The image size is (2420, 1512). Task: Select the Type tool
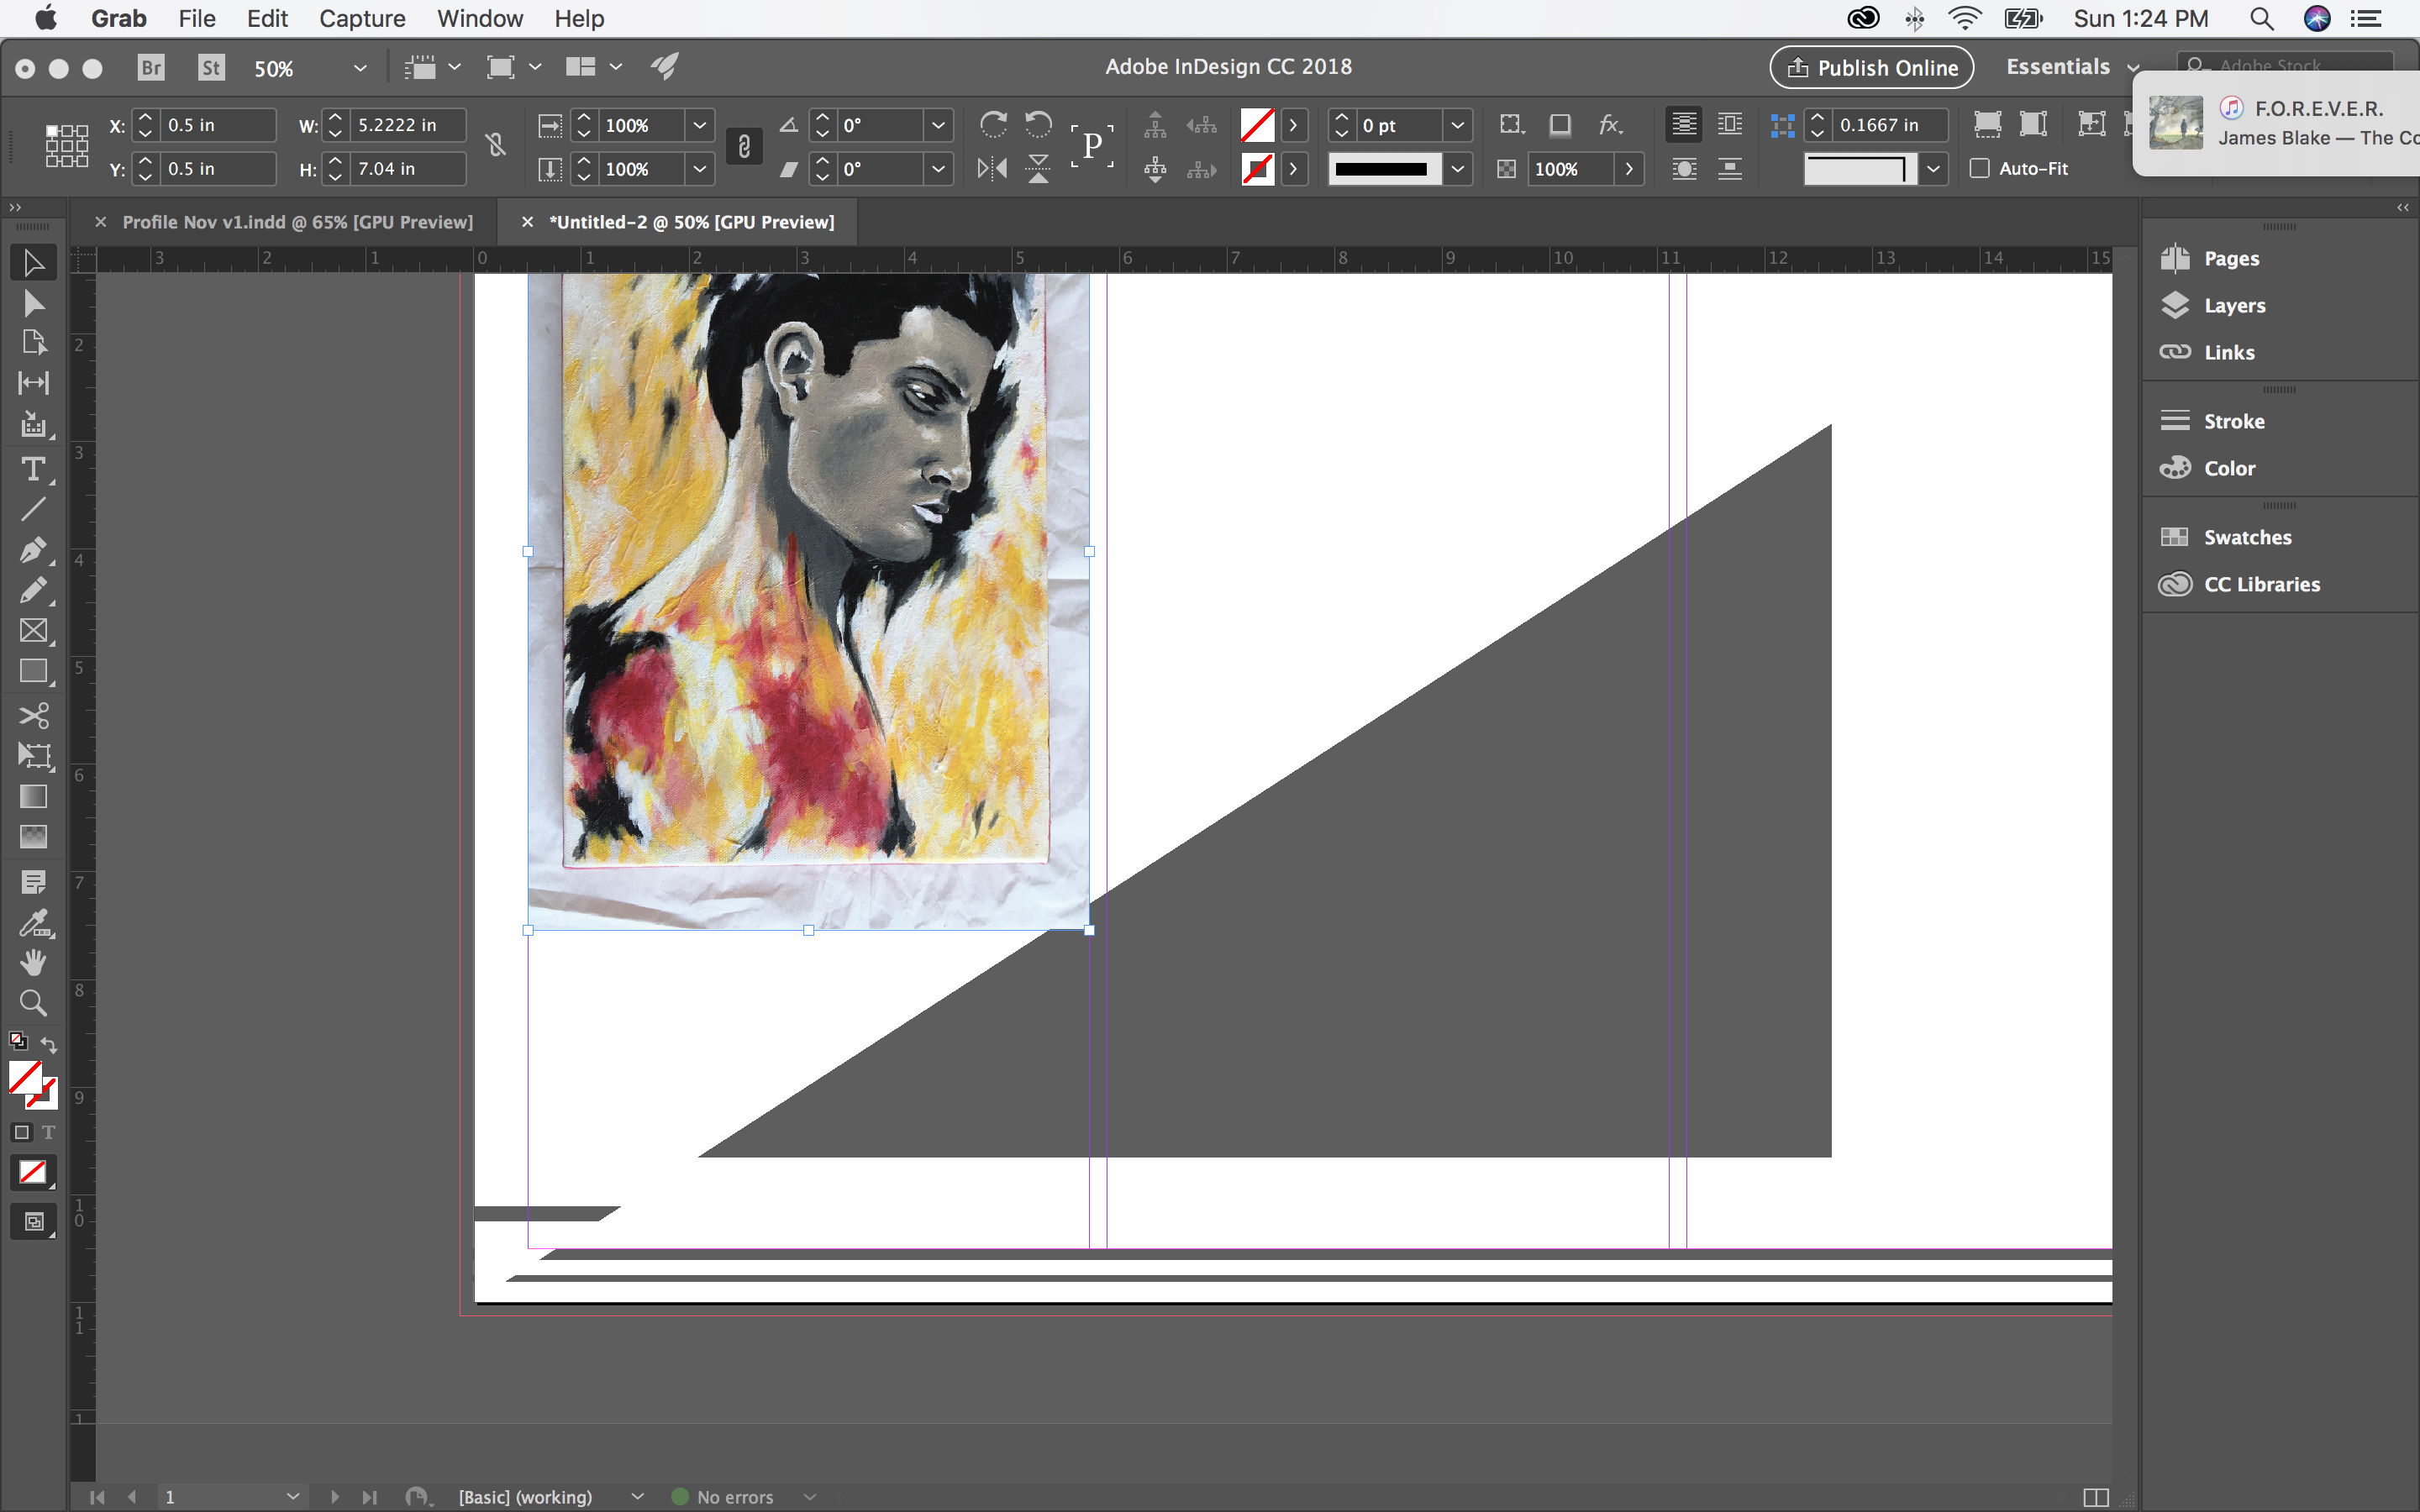pos(34,469)
